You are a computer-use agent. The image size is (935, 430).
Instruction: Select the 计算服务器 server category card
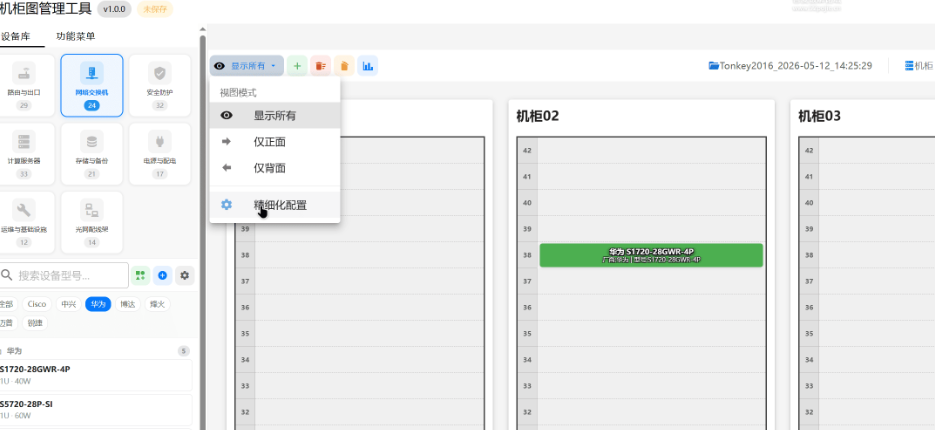click(x=24, y=154)
